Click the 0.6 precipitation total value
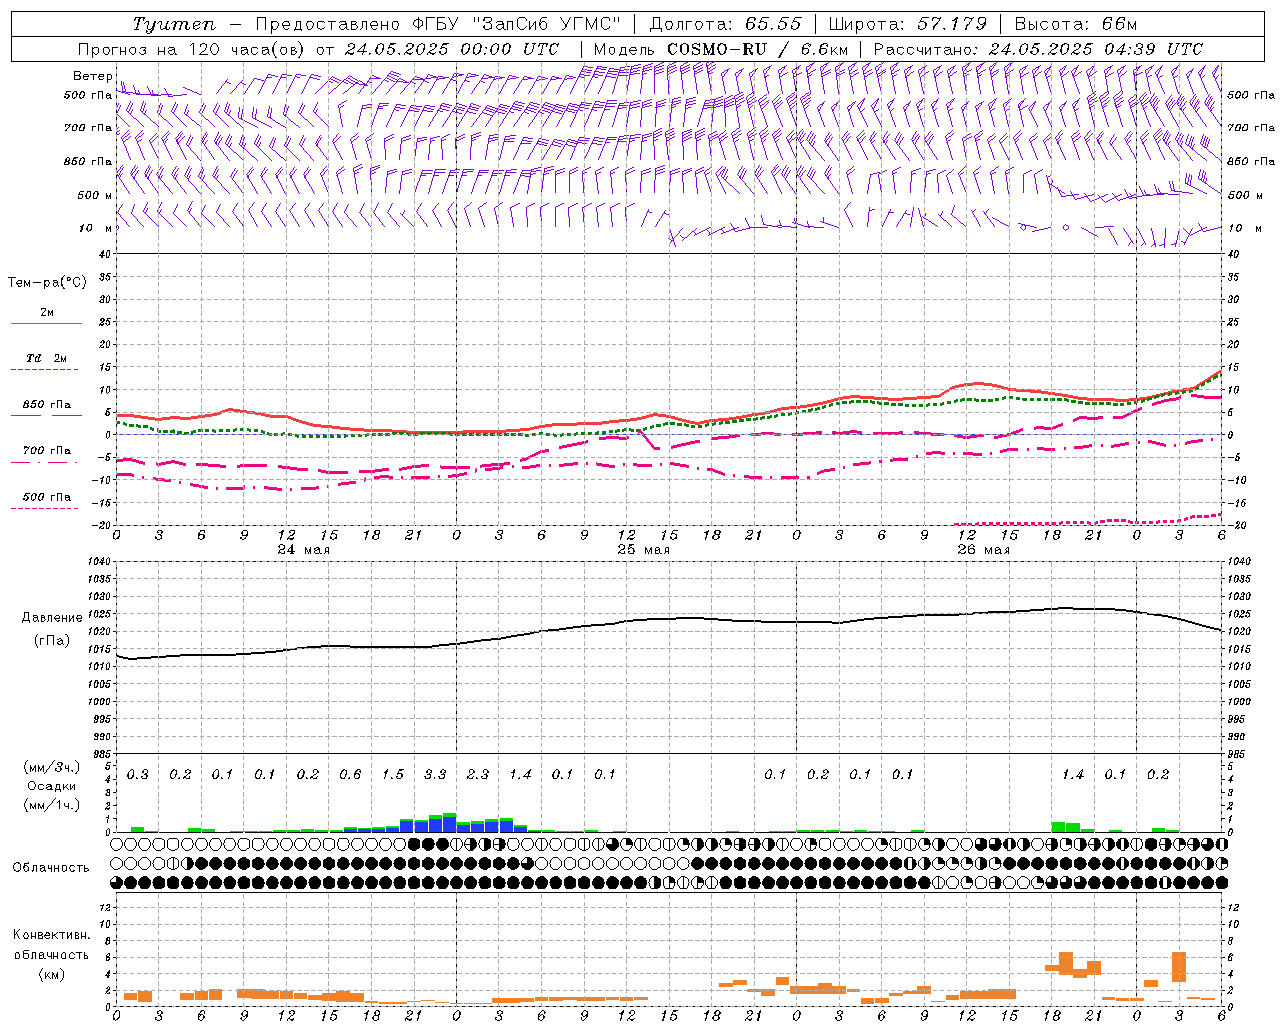 click(x=350, y=774)
